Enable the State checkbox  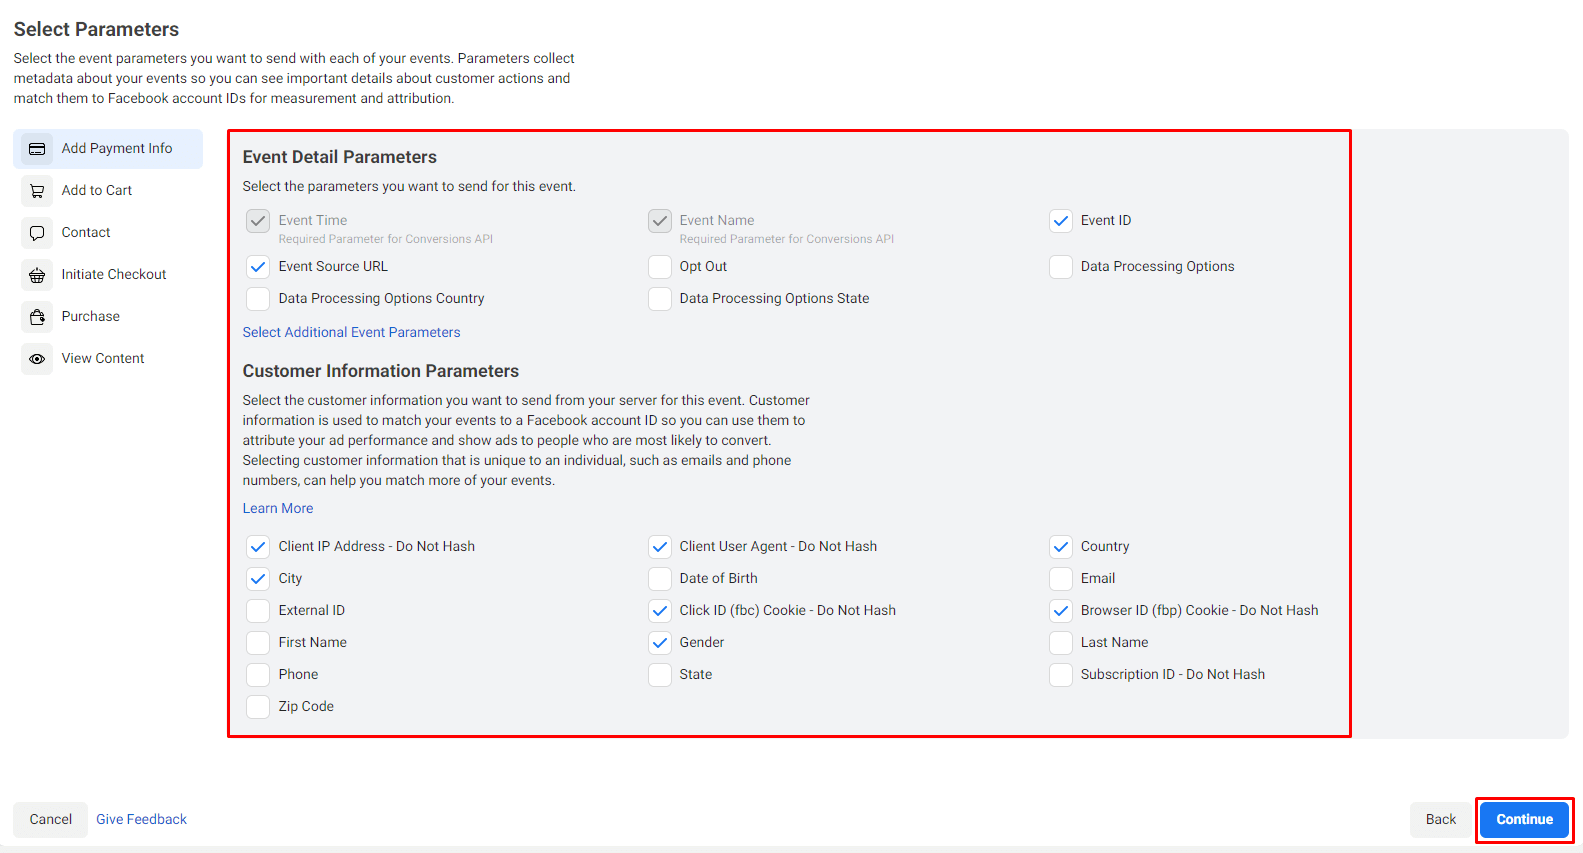click(x=660, y=675)
